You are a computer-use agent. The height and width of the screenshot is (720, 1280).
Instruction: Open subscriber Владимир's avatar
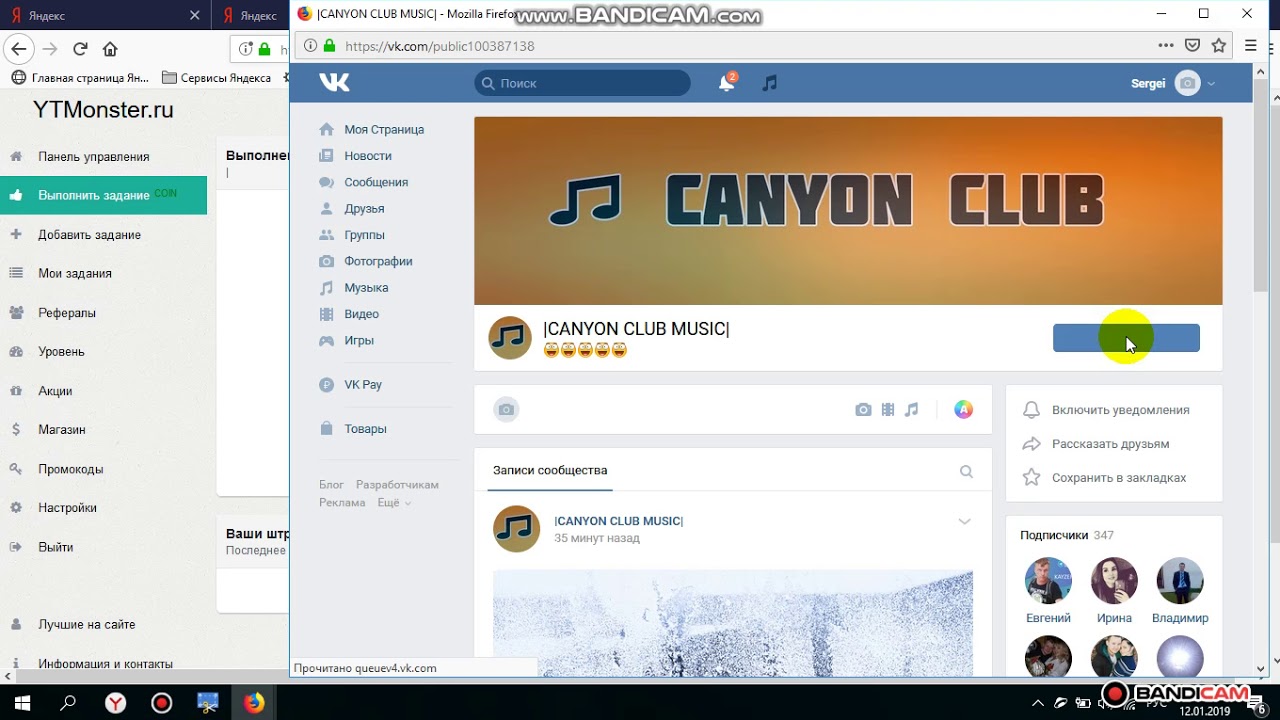point(1180,580)
